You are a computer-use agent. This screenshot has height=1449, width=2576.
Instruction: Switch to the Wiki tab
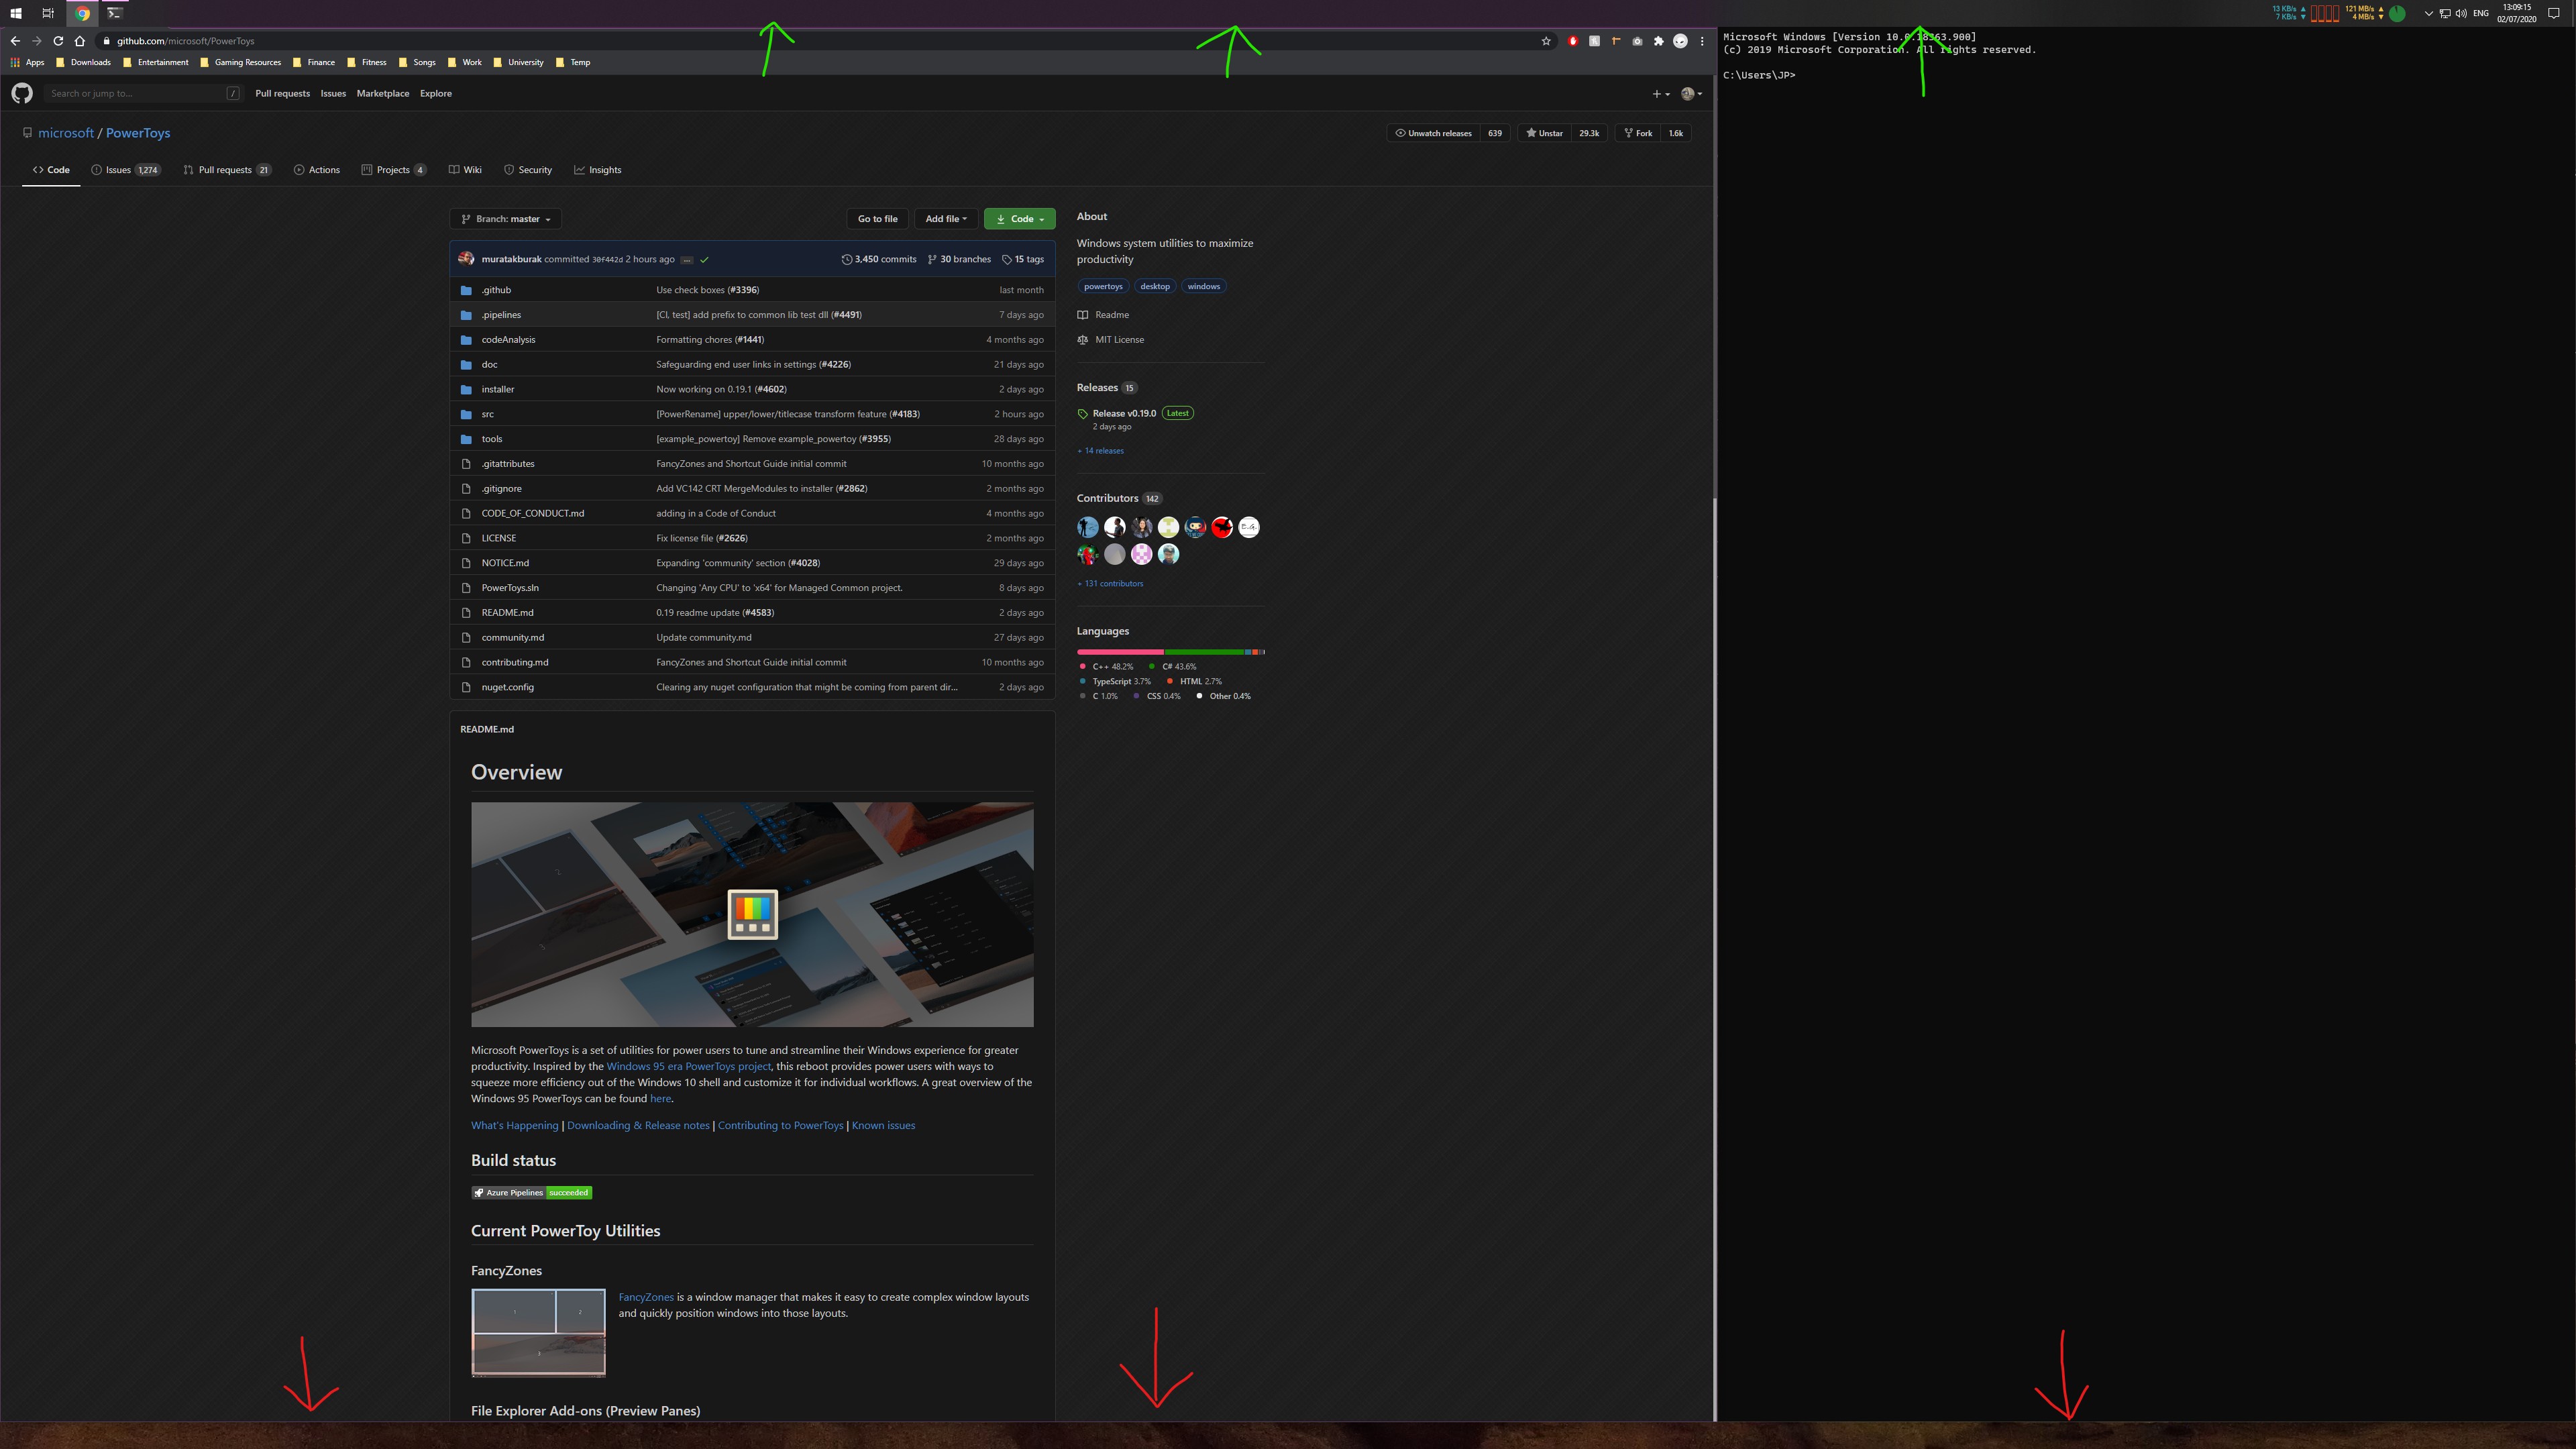466,170
